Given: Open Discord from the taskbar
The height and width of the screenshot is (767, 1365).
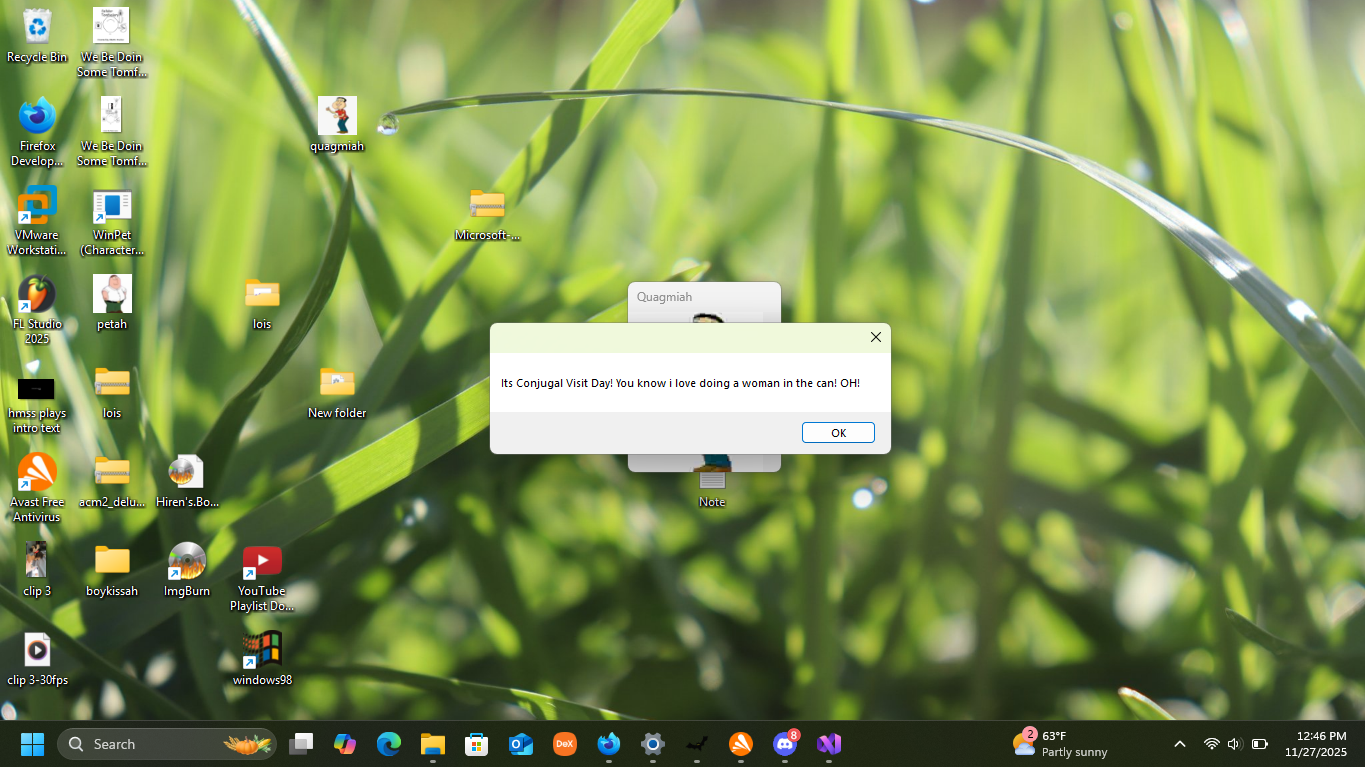Looking at the screenshot, I should point(785,744).
